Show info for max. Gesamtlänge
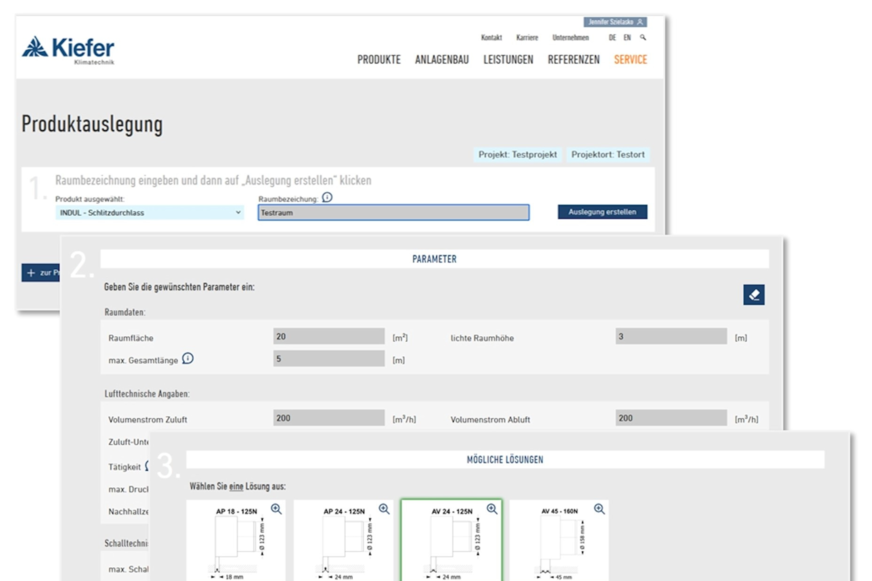Screen dimensions: 872x581 click(x=188, y=359)
